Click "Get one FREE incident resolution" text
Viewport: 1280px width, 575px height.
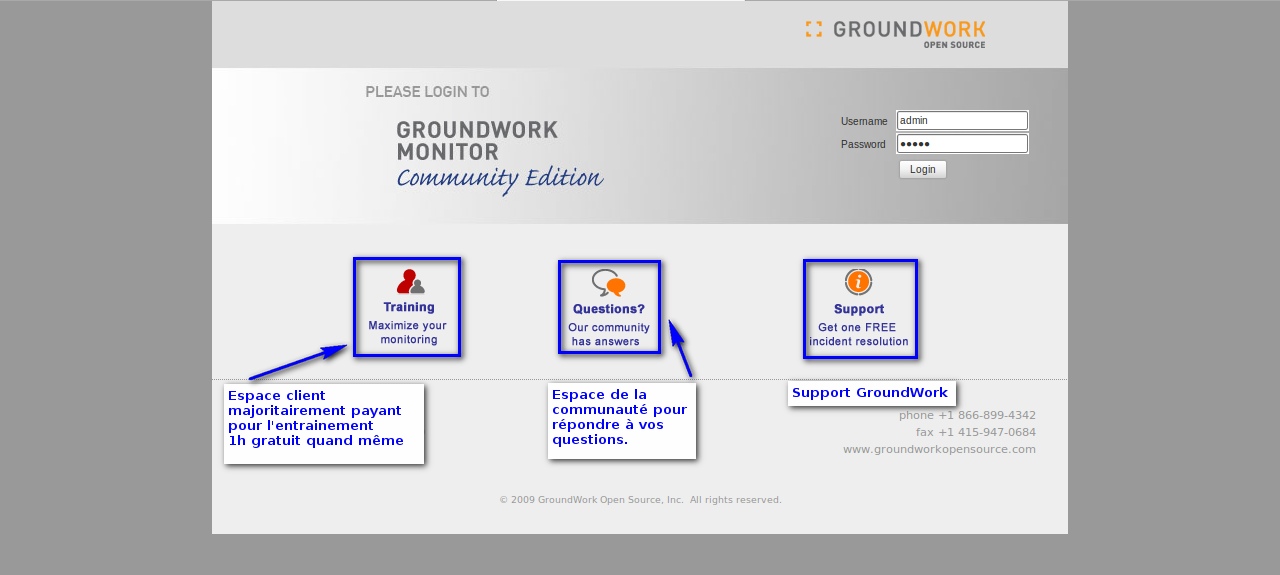859,334
